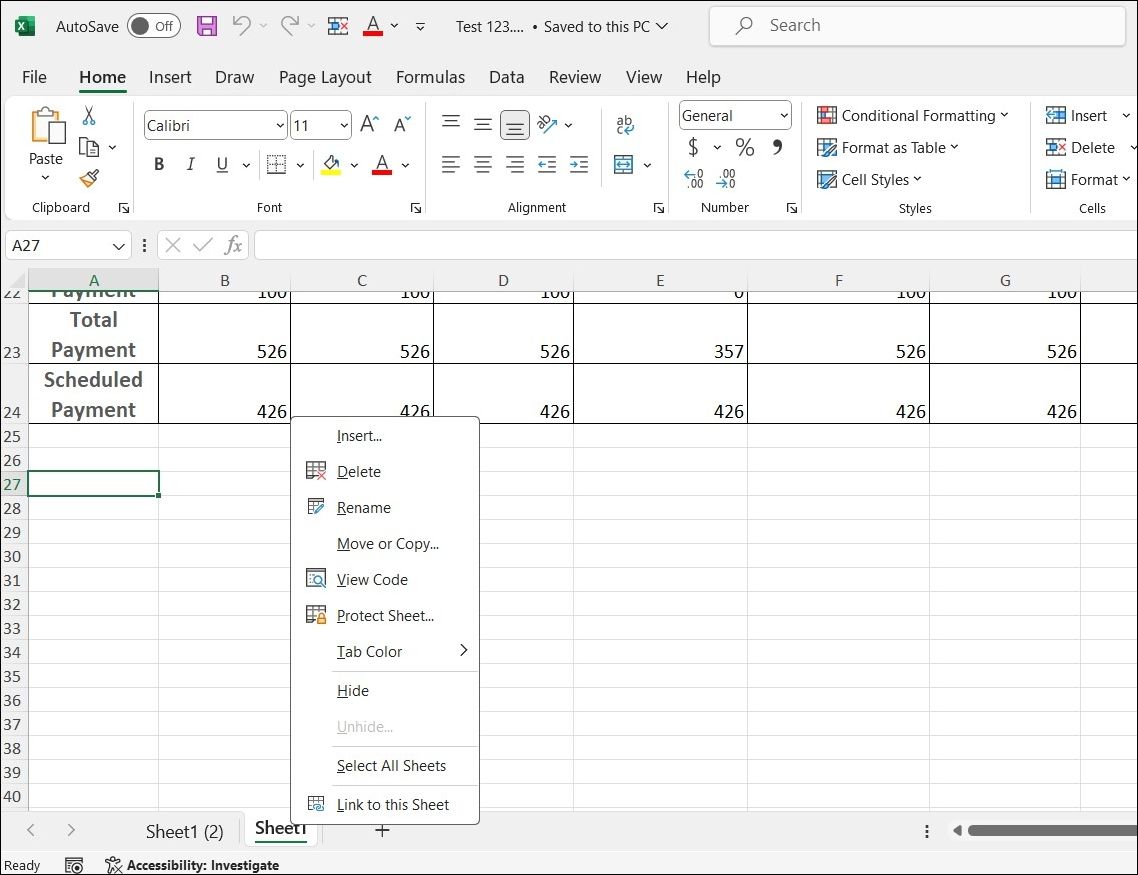Switch to the Formulas ribbon tab

431,77
